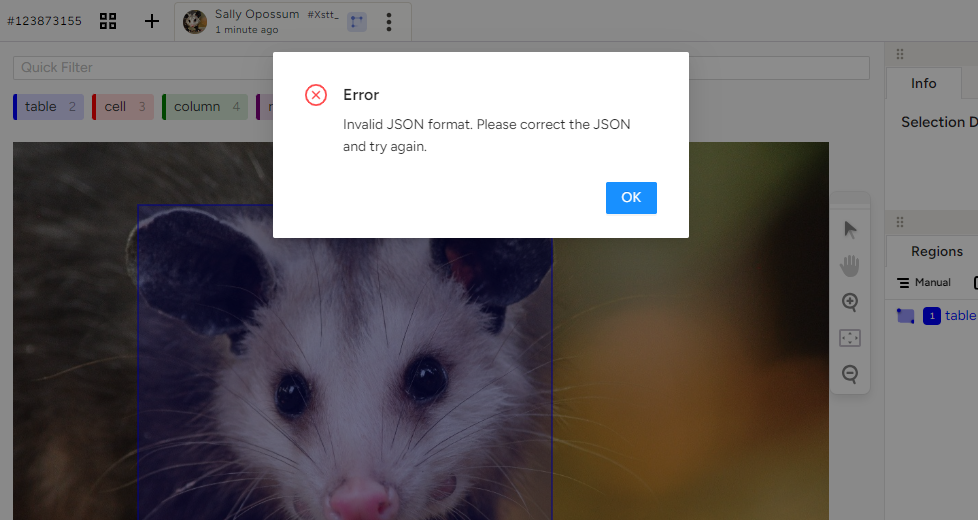The height and width of the screenshot is (520, 978).
Task: Click the red error circle icon
Action: (x=316, y=95)
